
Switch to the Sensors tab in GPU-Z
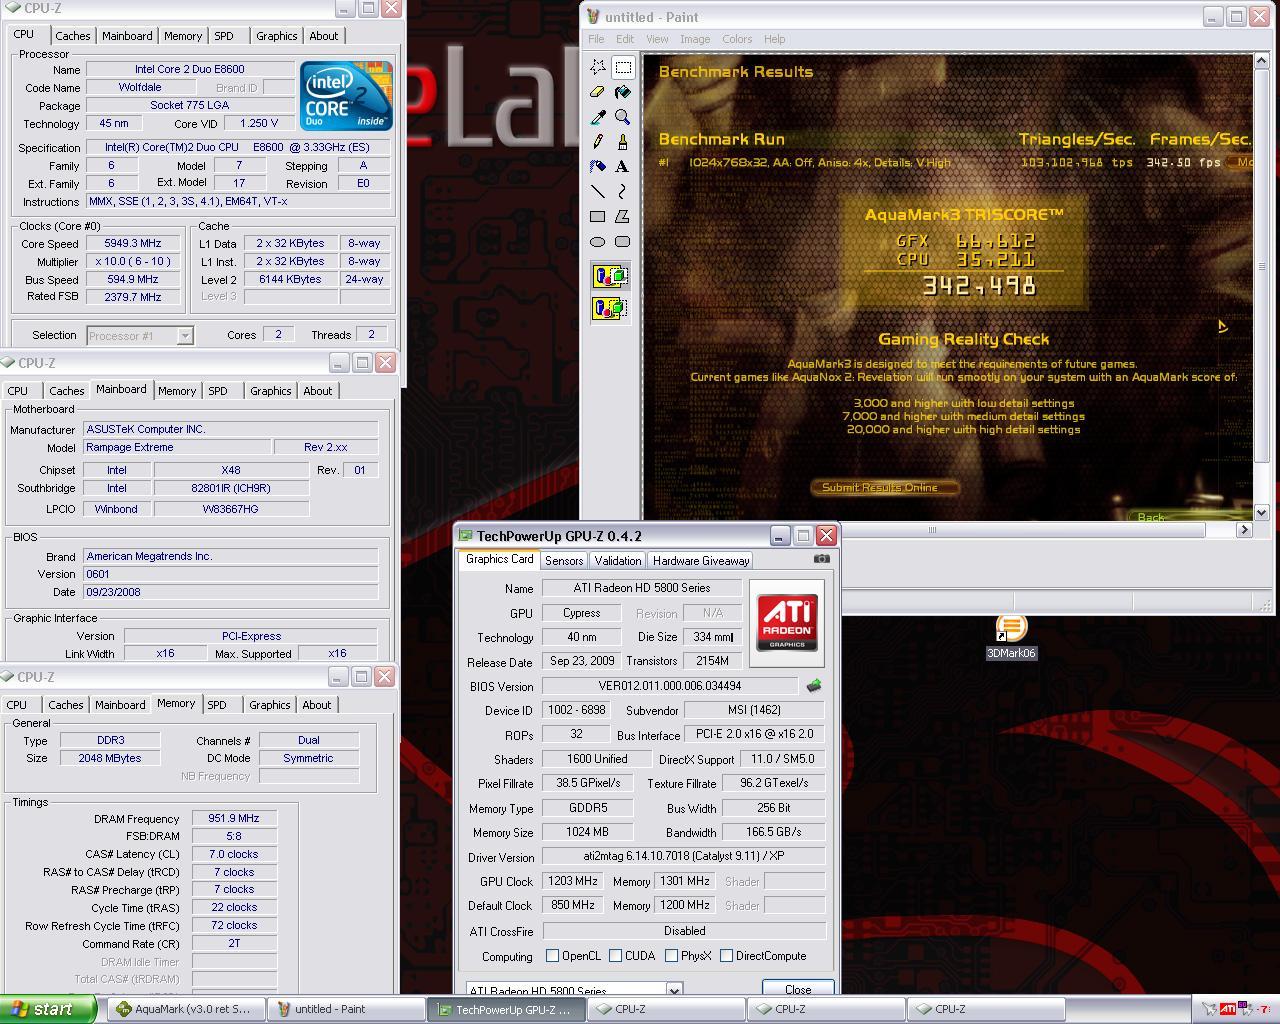[564, 561]
